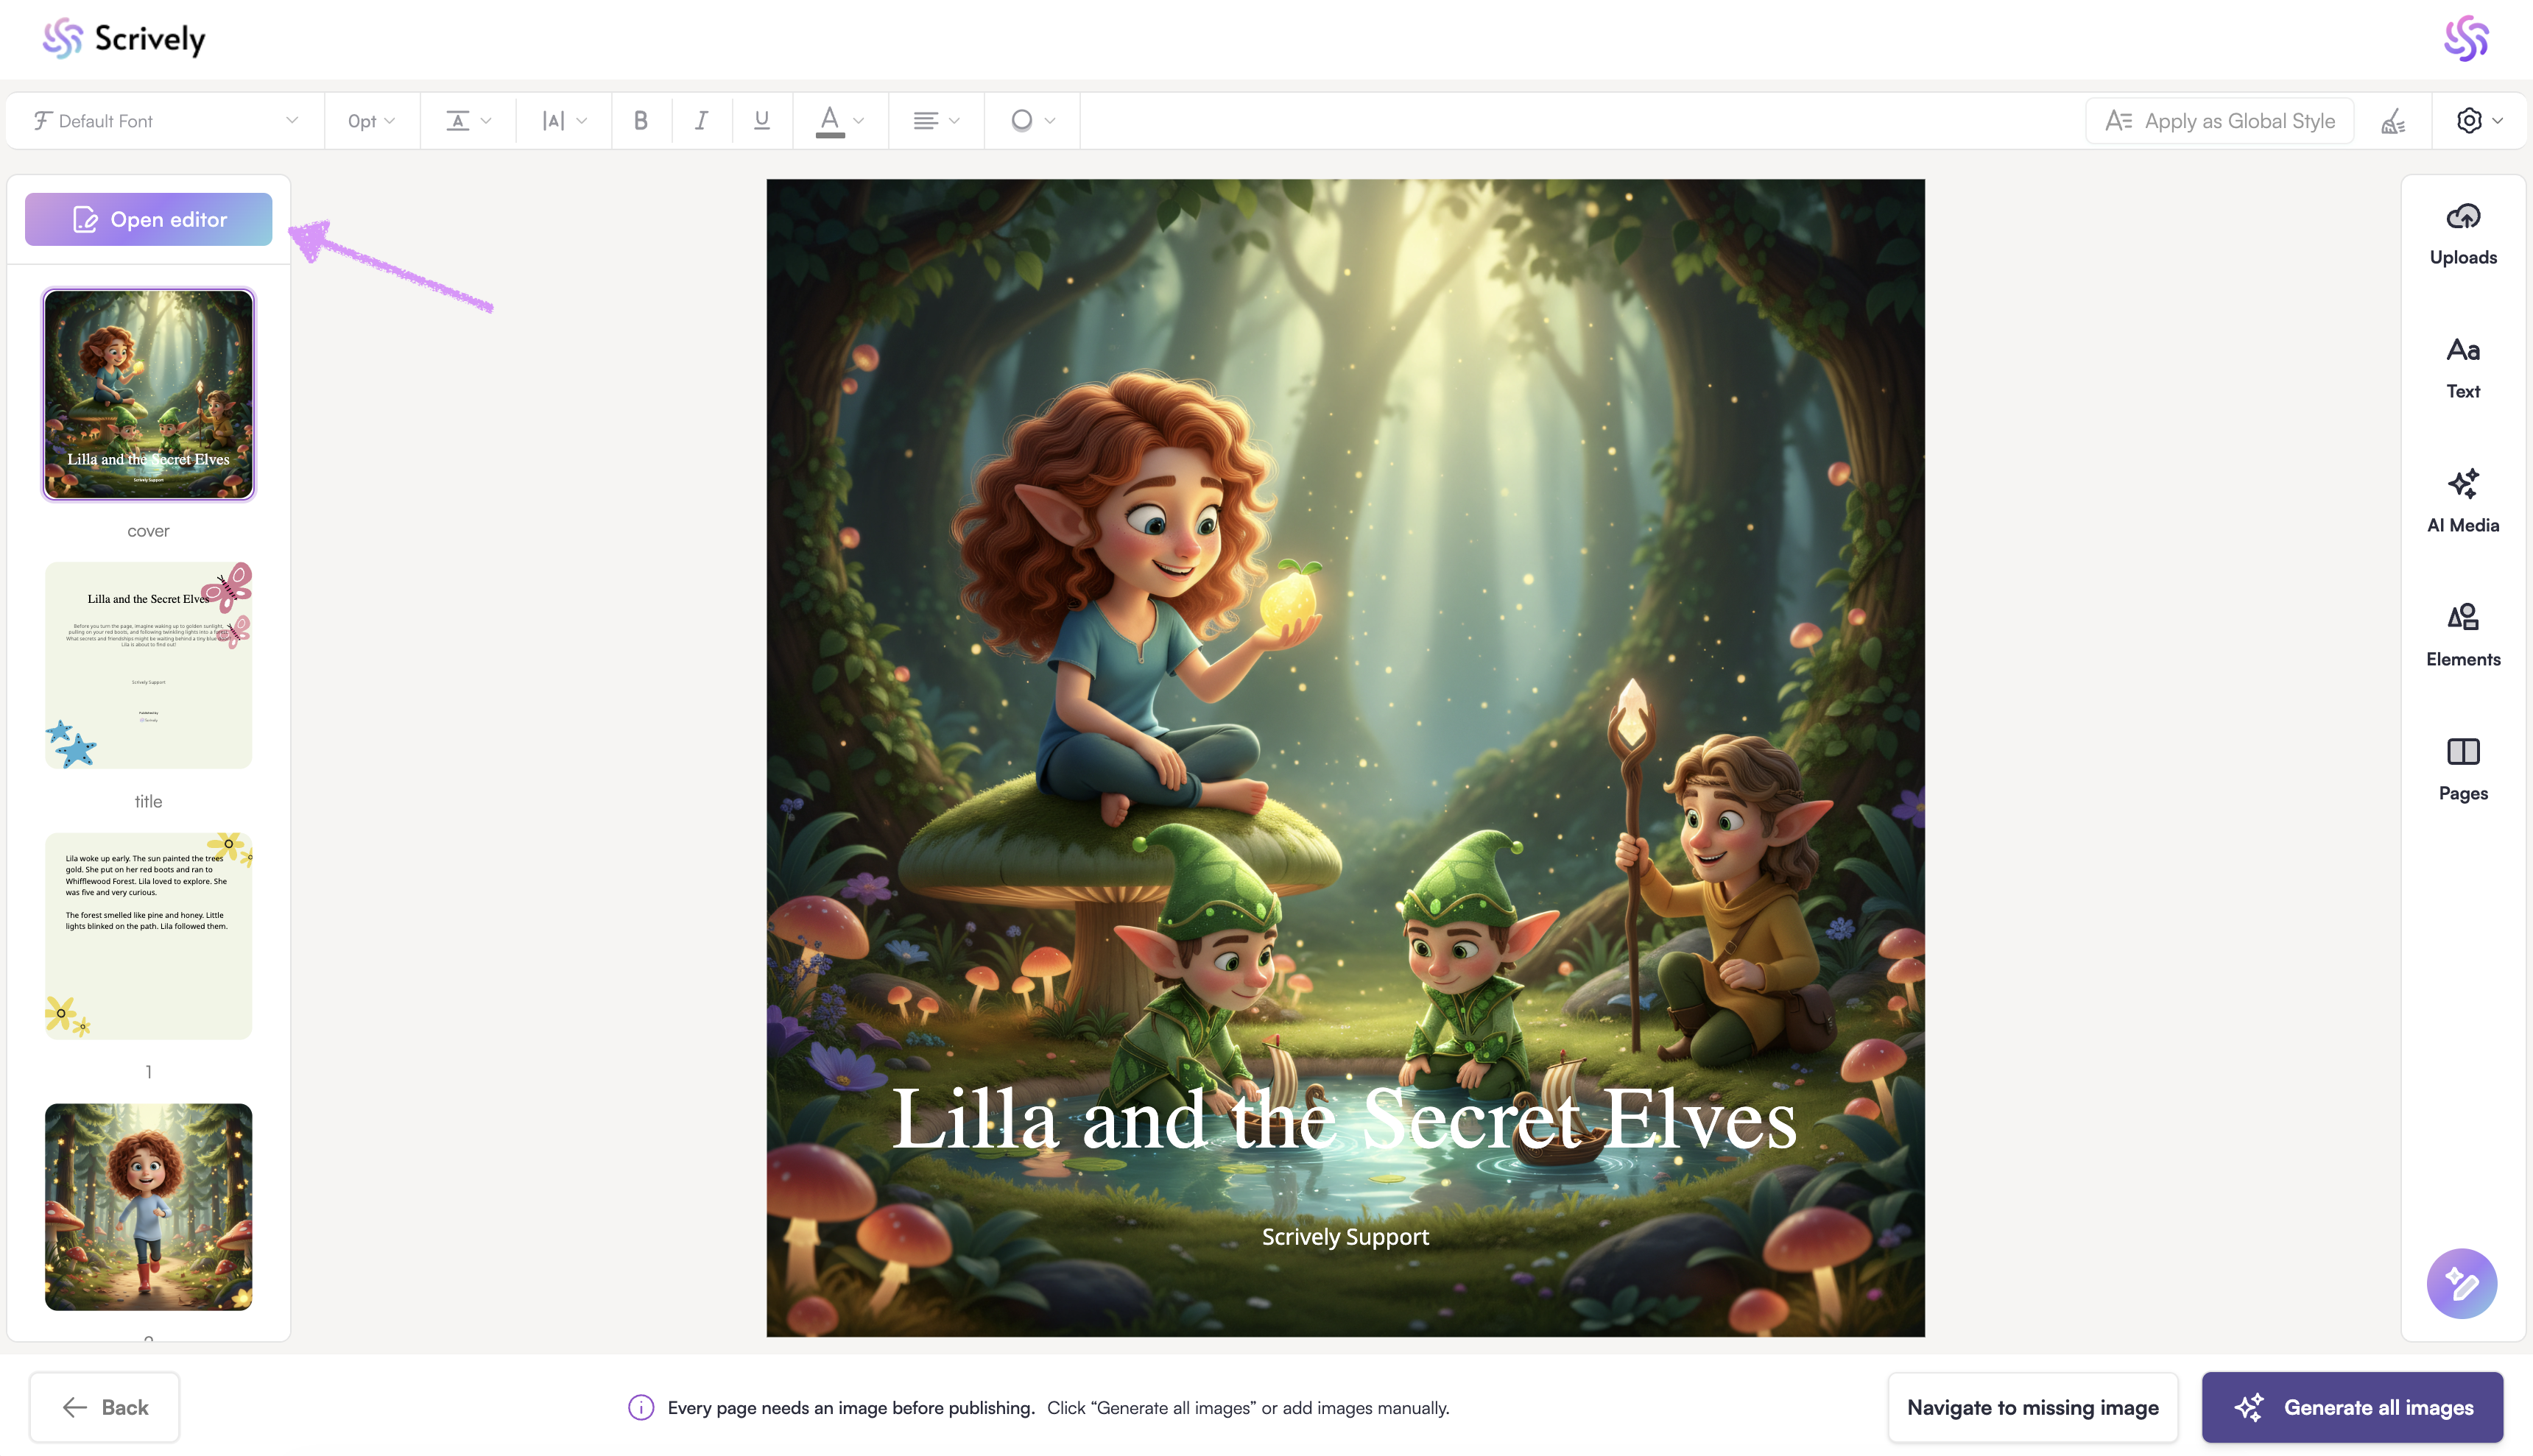2533x1456 pixels.
Task: Toggle italic formatting
Action: [x=702, y=121]
